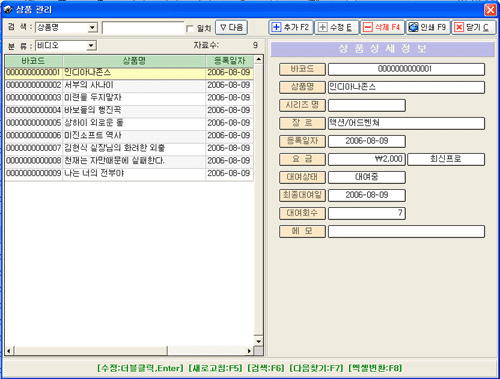
Task: Click the 최신프로 fee type field
Action: [446, 159]
